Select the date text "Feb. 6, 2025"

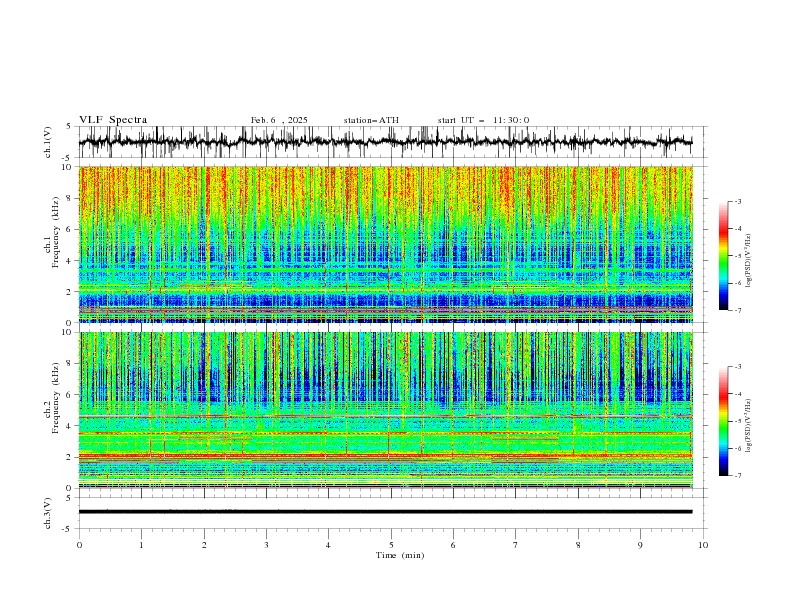coord(279,120)
